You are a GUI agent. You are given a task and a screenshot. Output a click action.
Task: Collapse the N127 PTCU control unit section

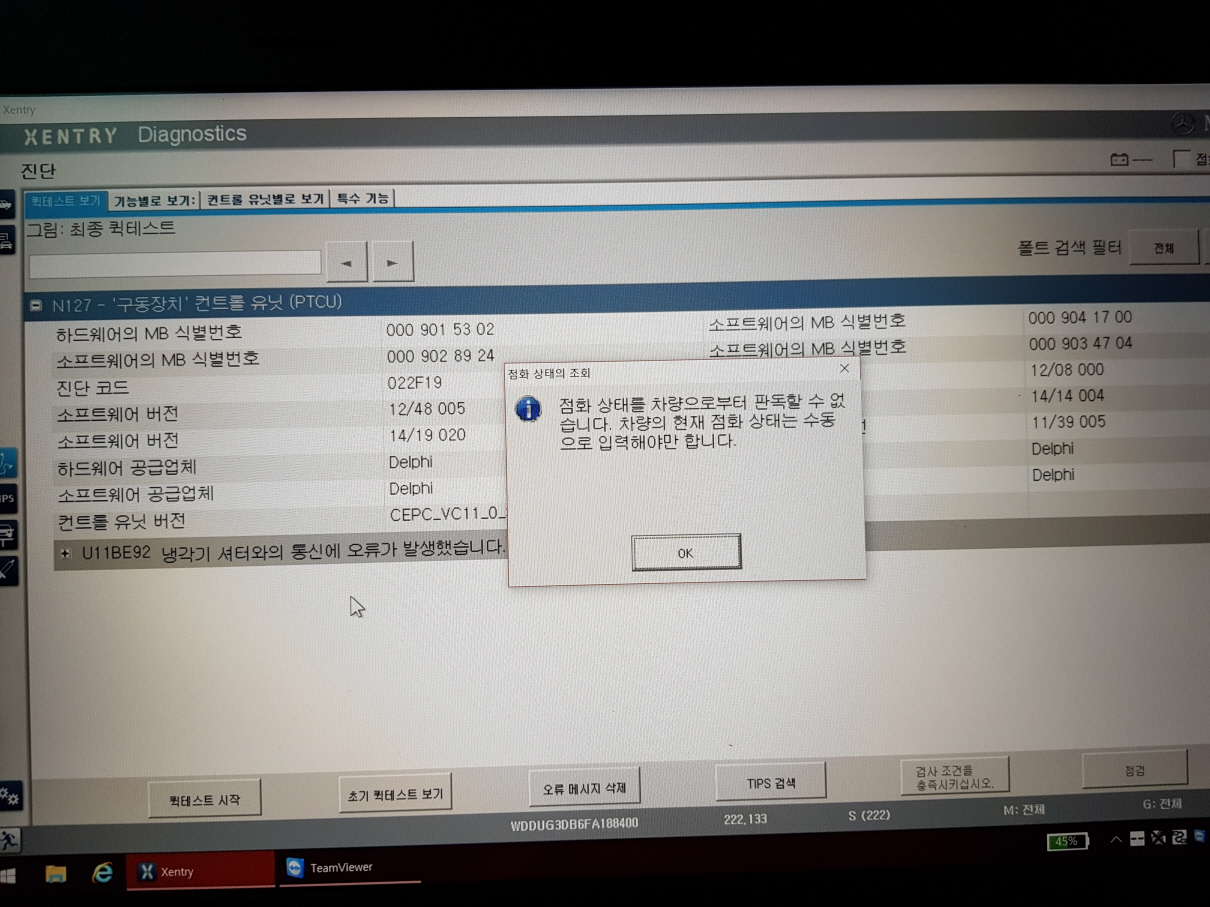click(x=35, y=304)
